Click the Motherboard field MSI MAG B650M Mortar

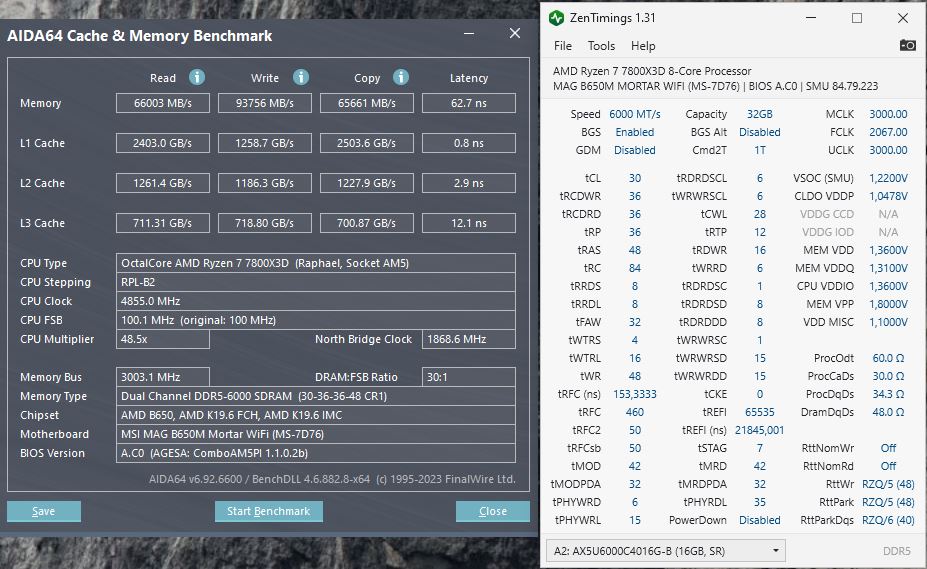pos(316,434)
